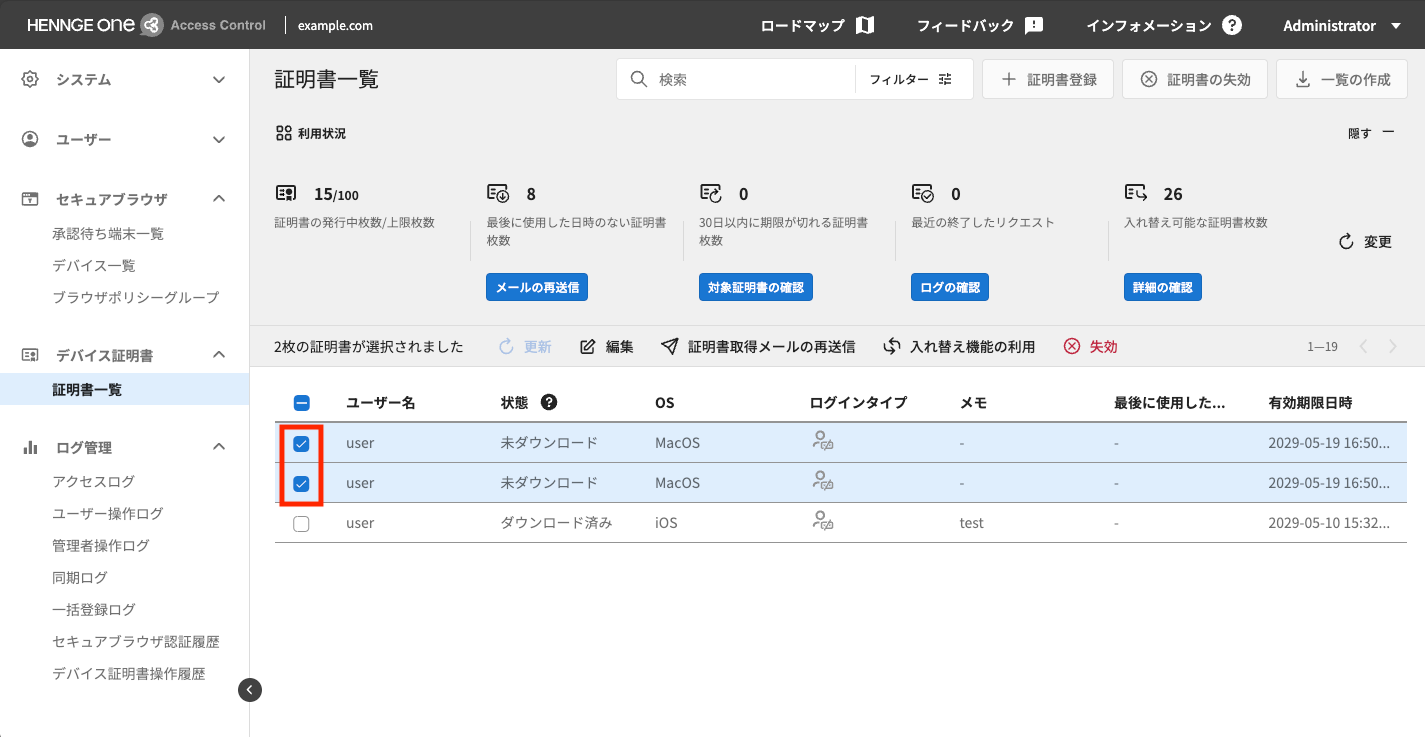The image size is (1425, 737).
Task: Open 同期ログ in sidebar
Action: click(80, 578)
